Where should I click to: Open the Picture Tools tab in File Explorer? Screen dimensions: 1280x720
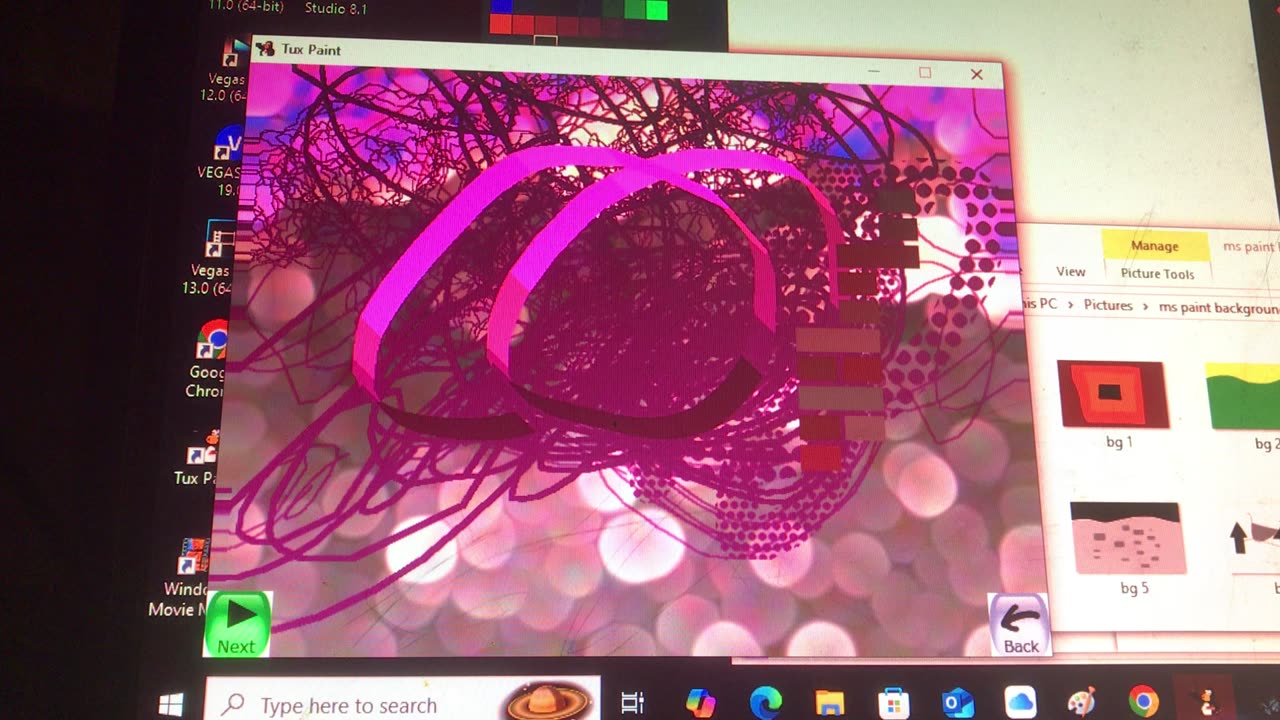point(1157,274)
